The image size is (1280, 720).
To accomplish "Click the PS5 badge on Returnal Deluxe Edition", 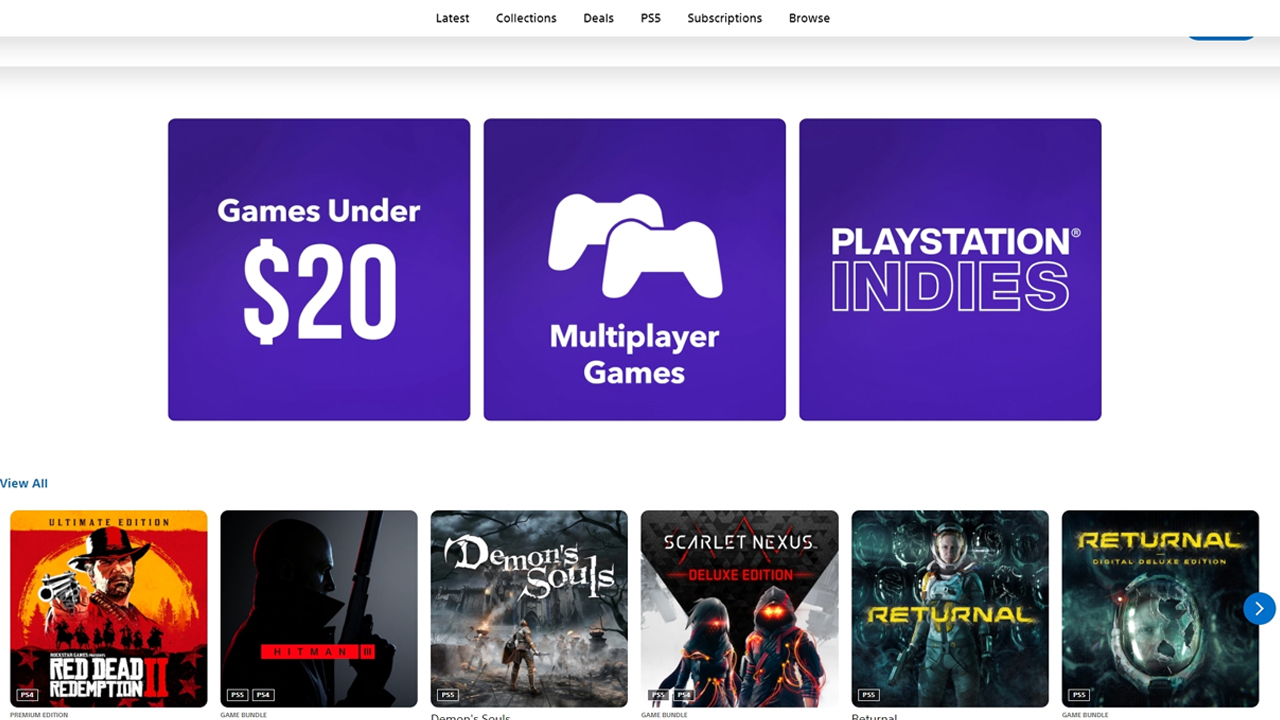I will click(x=1079, y=694).
